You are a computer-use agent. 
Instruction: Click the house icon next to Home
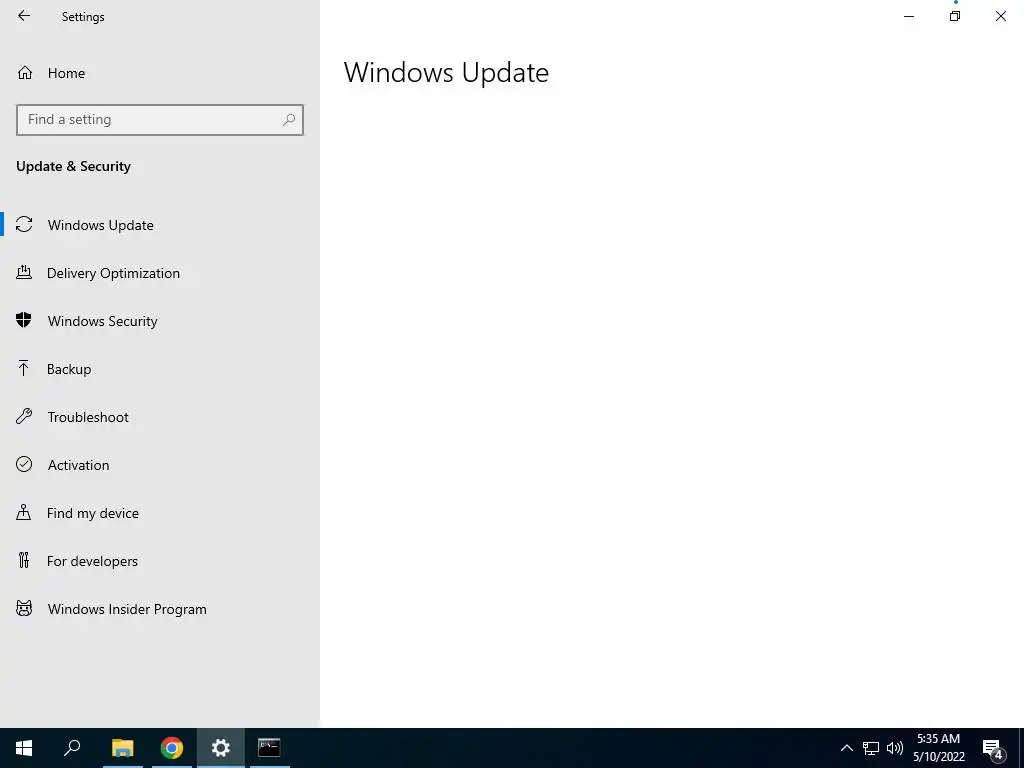[x=25, y=72]
